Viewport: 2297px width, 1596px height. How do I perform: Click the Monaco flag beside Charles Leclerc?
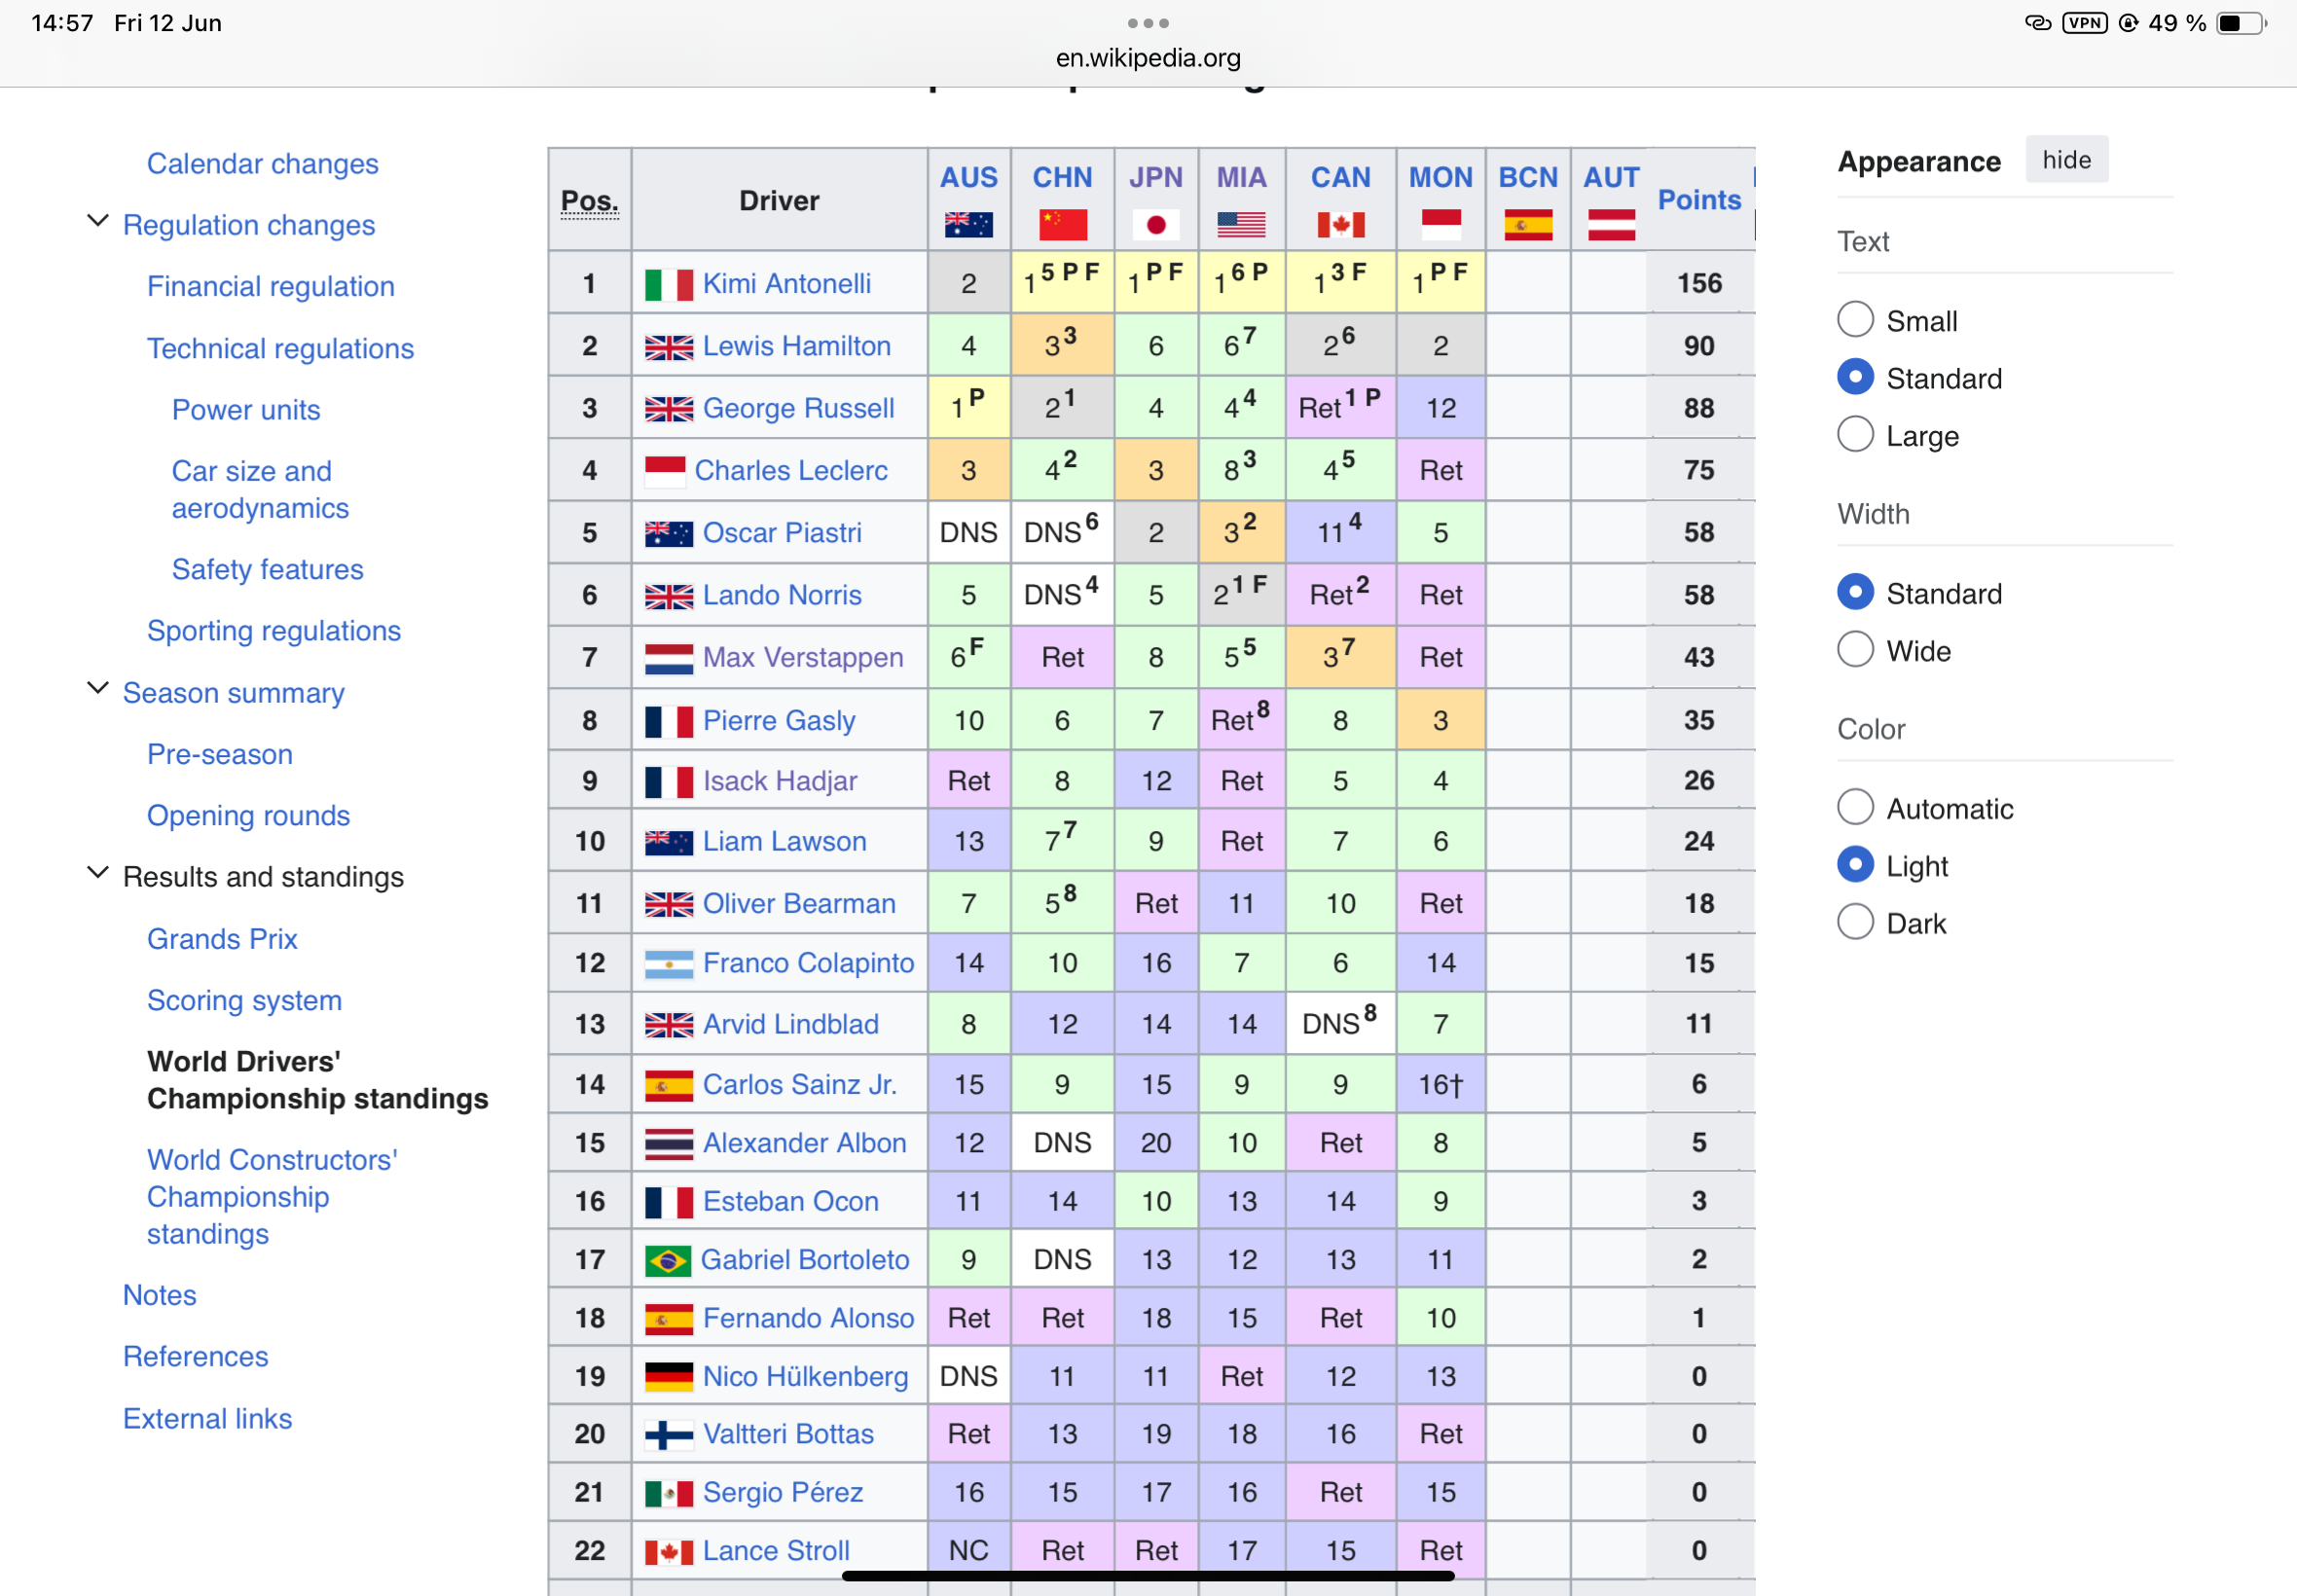(665, 471)
